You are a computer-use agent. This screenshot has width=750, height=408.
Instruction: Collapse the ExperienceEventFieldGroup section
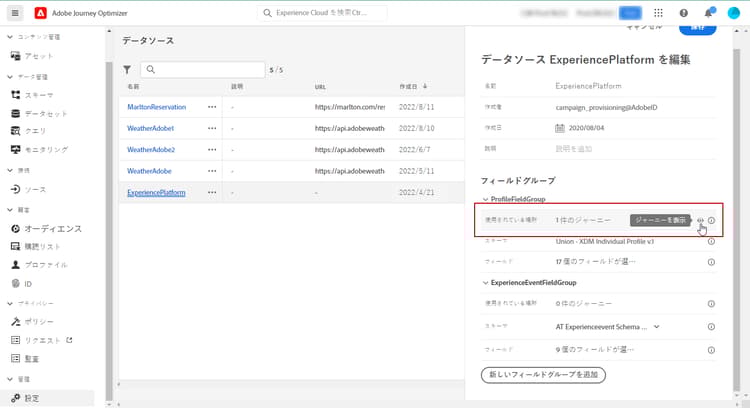[485, 283]
